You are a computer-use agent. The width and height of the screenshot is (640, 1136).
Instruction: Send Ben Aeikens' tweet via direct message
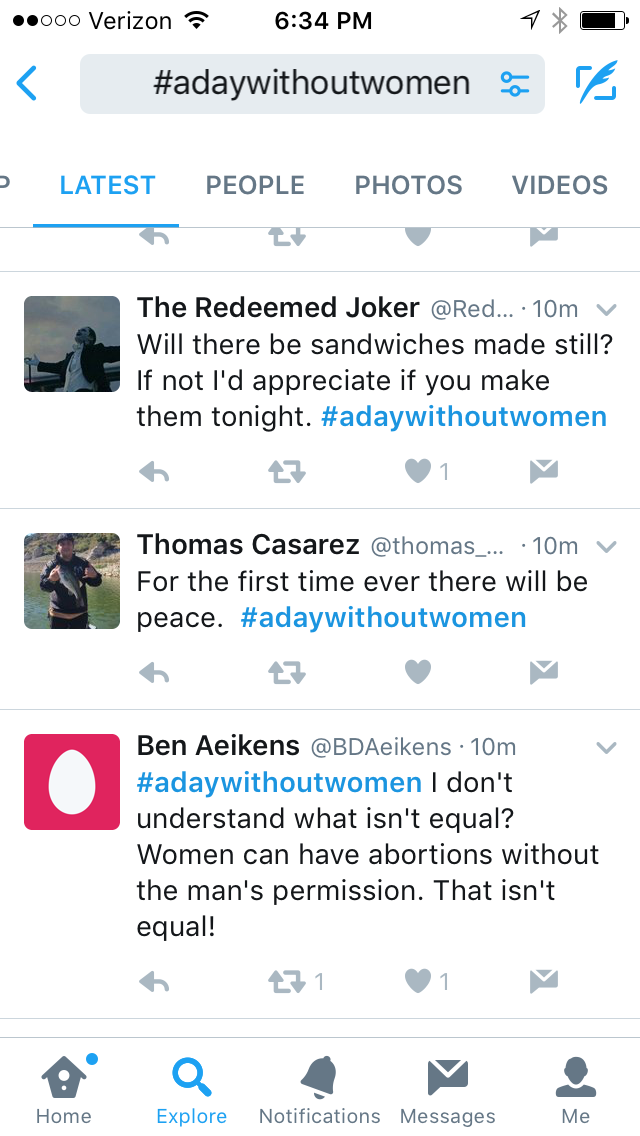543,982
